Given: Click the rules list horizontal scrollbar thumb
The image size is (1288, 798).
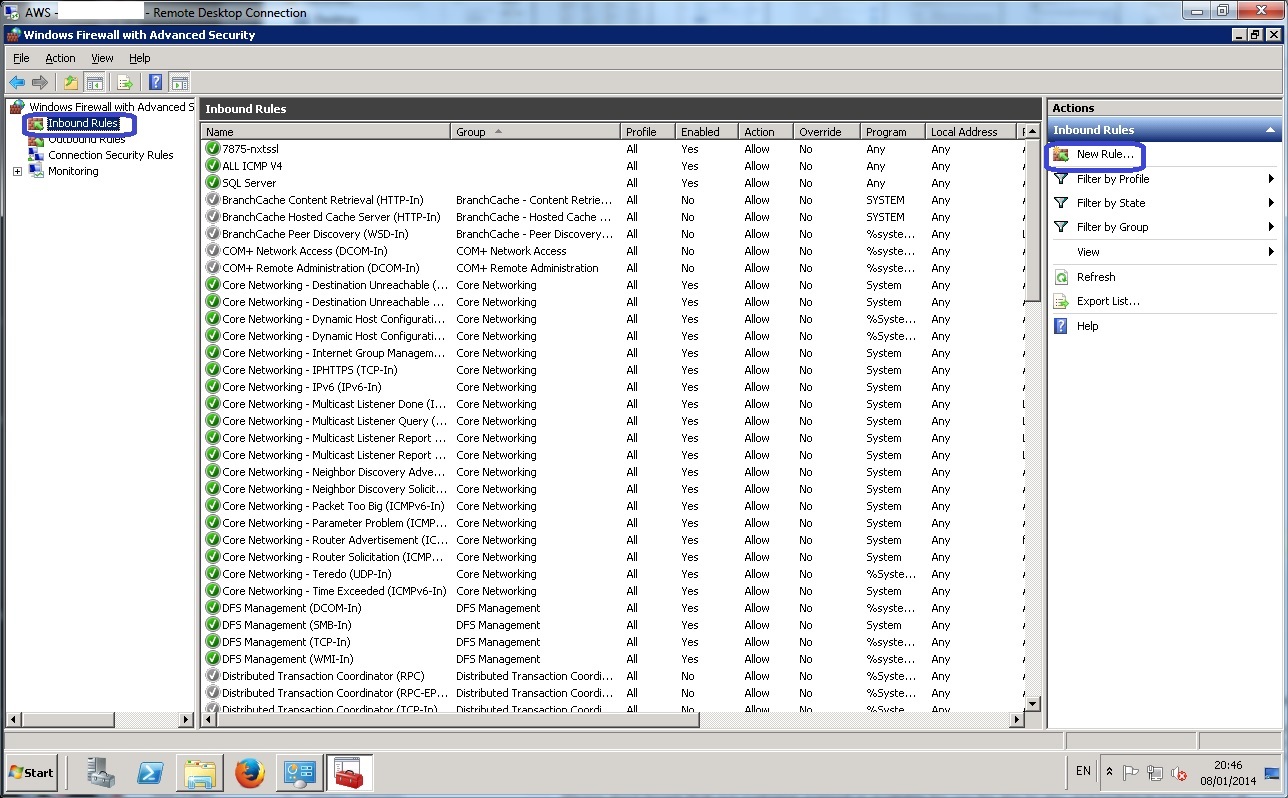Looking at the screenshot, I should tap(457, 720).
